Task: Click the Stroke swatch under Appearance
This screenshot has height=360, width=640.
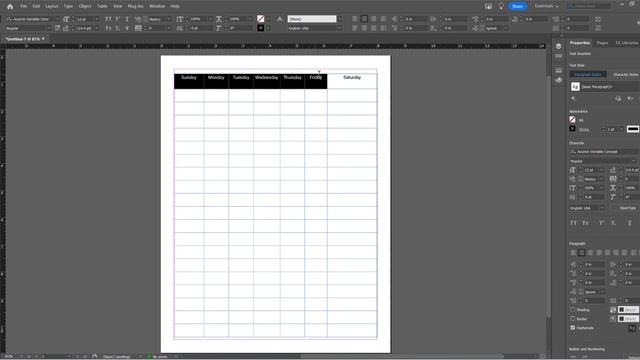Action: click(x=572, y=129)
